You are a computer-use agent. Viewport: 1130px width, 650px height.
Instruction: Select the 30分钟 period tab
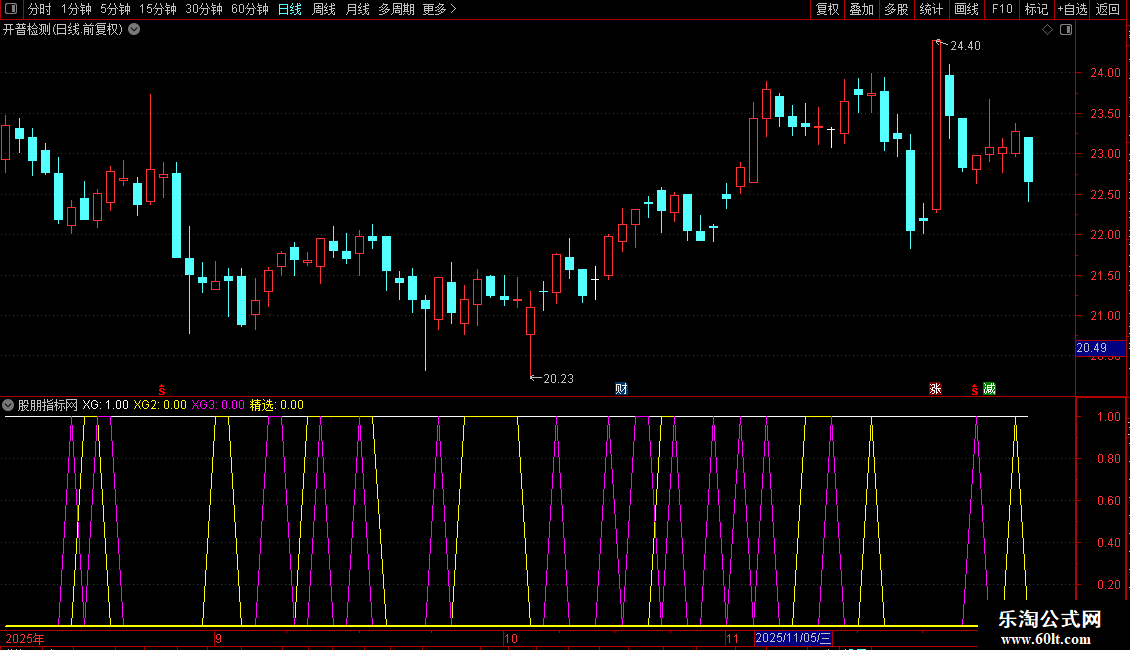[x=204, y=9]
